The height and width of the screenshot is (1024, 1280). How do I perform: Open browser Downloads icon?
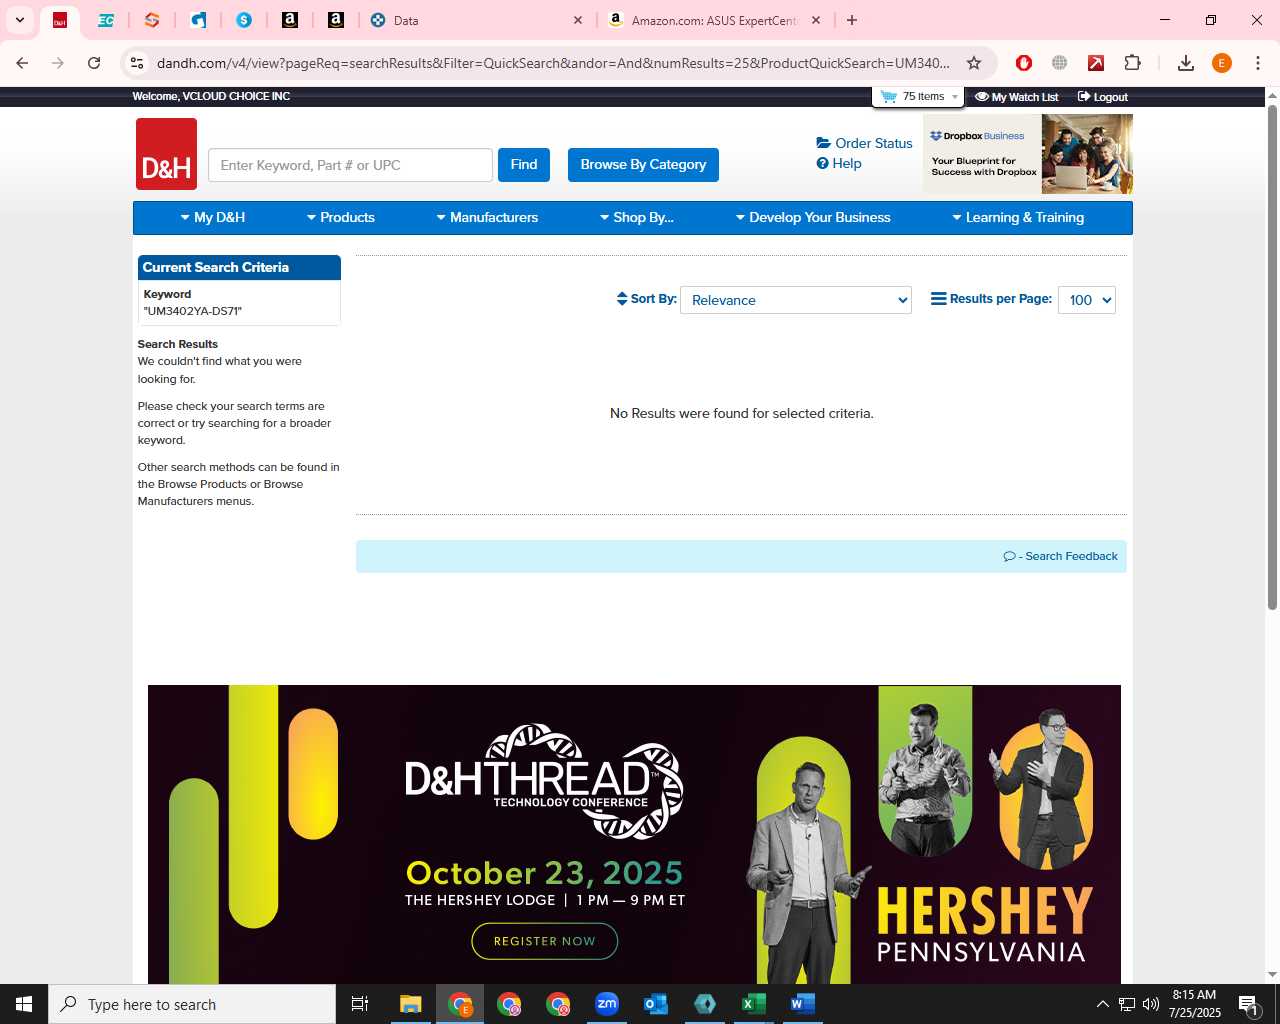coord(1186,63)
